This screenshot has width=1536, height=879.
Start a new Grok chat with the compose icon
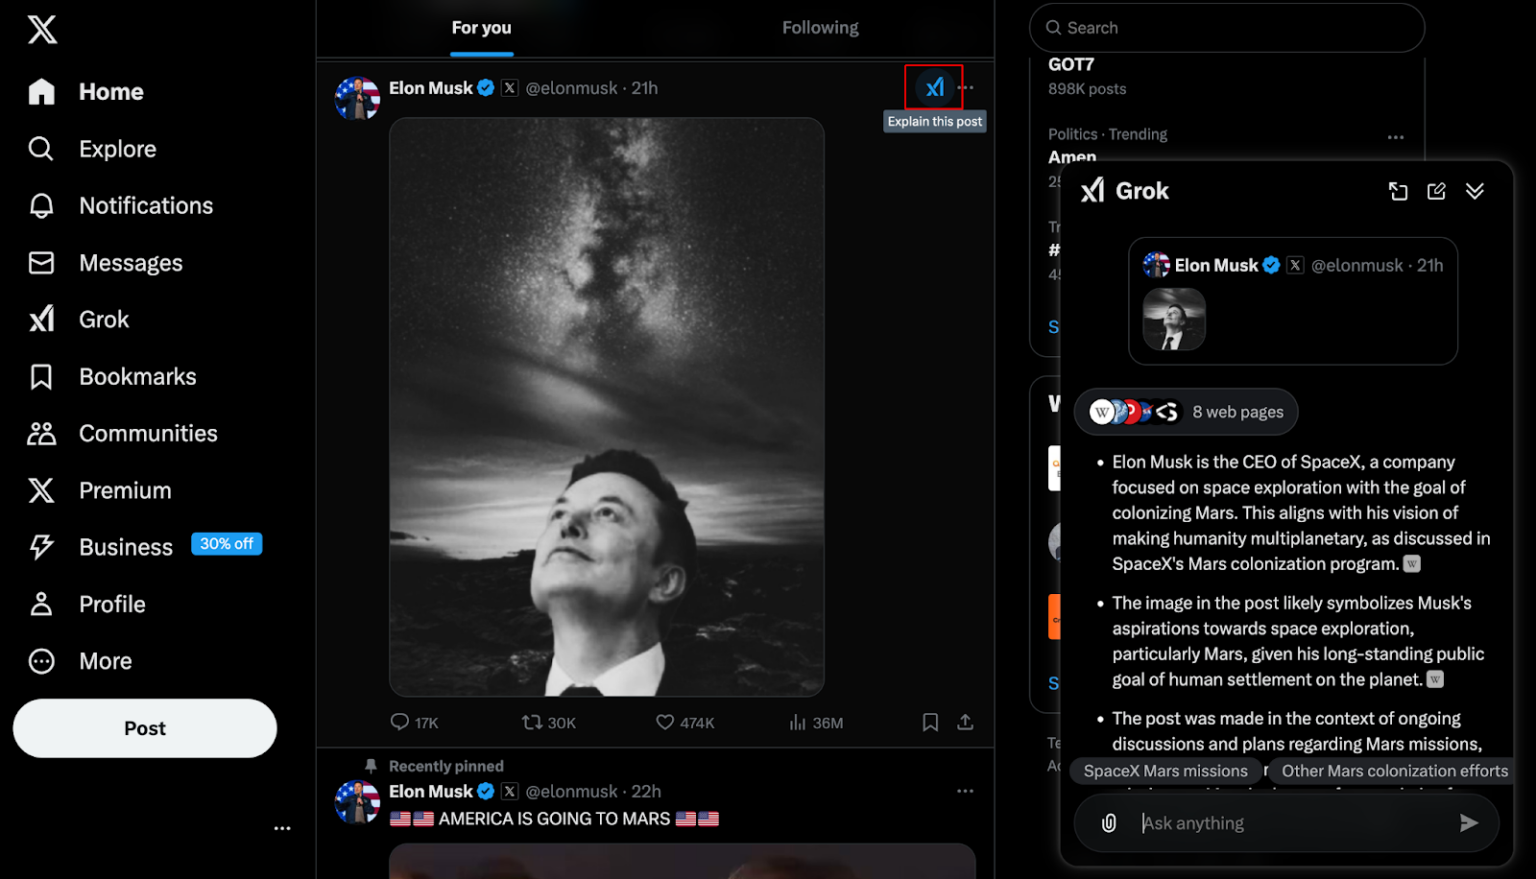point(1436,191)
